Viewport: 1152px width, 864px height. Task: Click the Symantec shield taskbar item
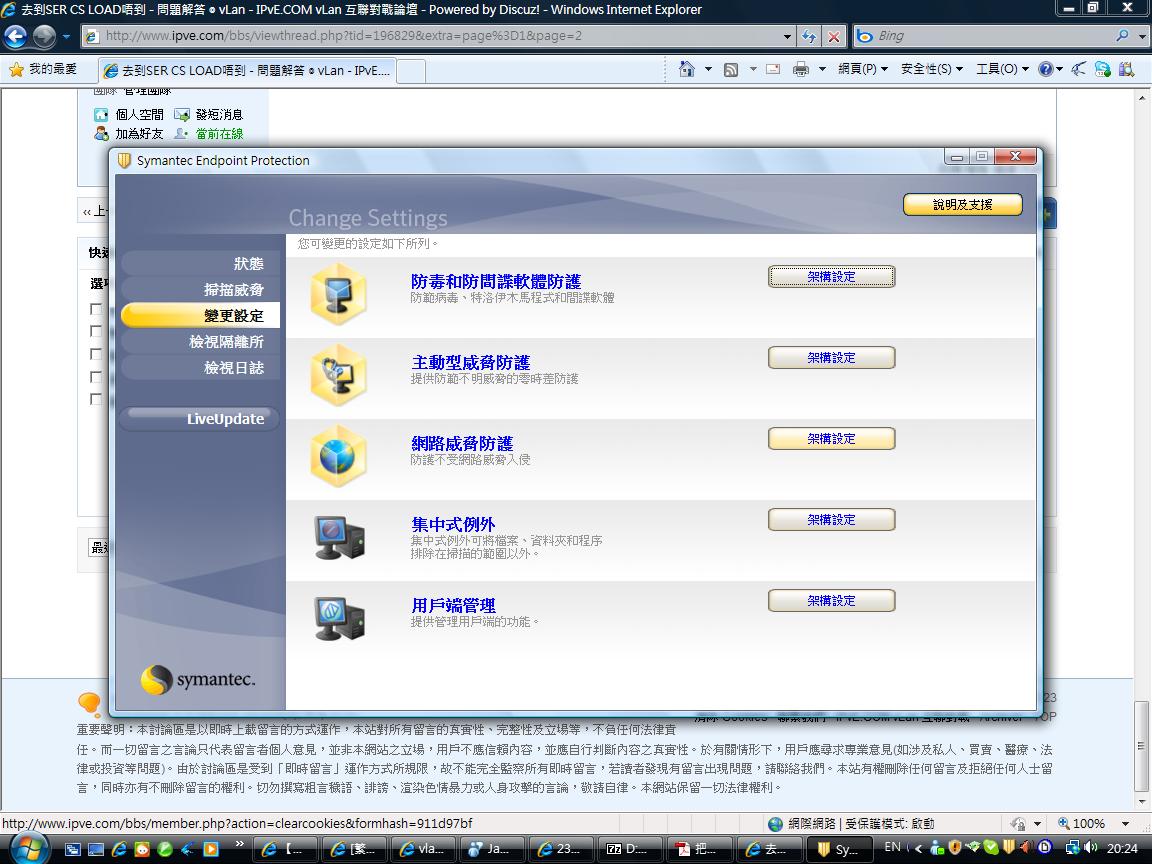[x=838, y=849]
